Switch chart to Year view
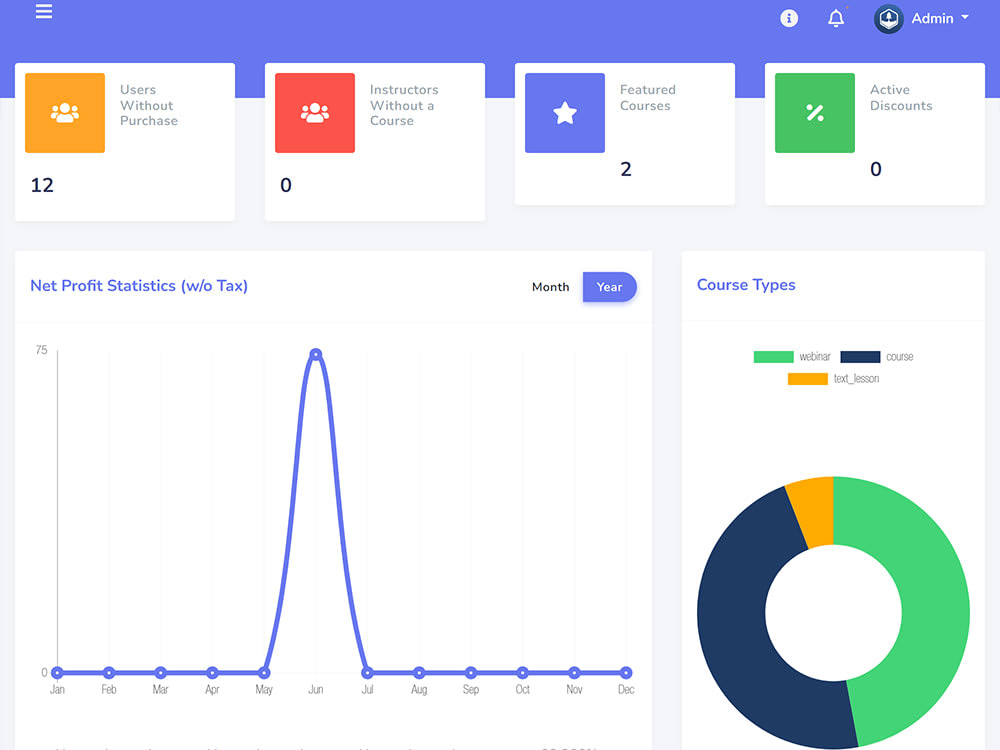Screen dimensions: 1000x750 click(609, 287)
